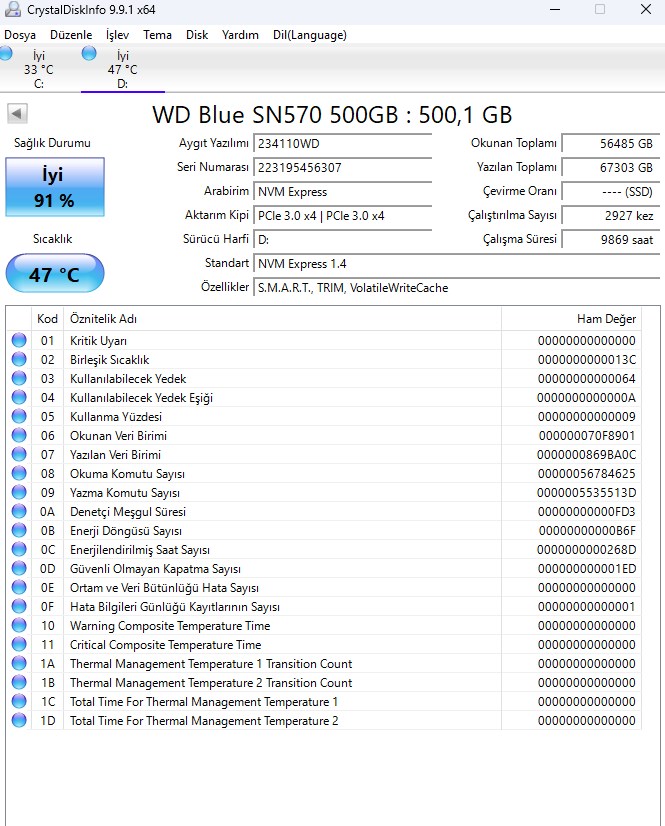Click status orb for Critical Composite Temperature Time
Image resolution: width=665 pixels, height=826 pixels.
[19, 644]
